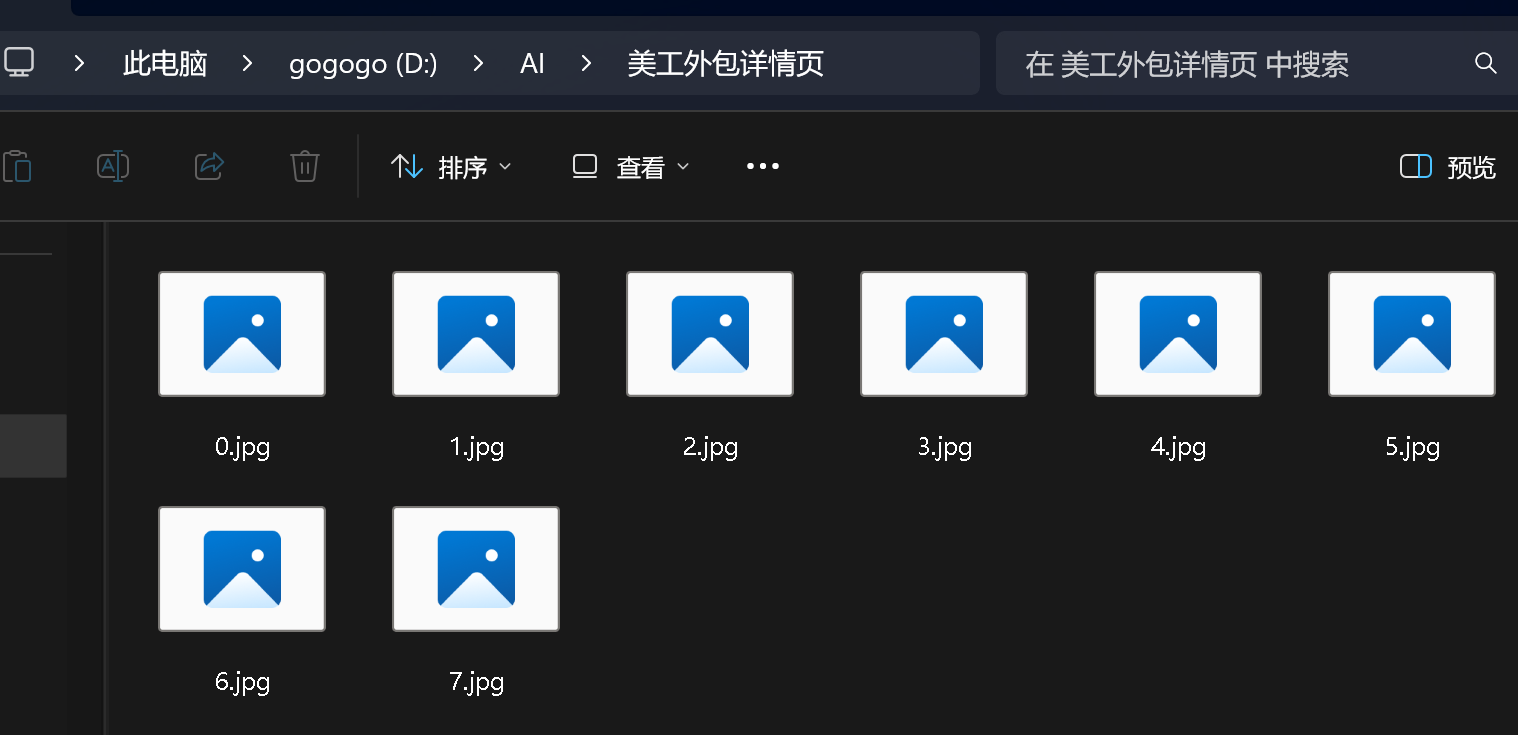Select the thumbnail image of 3.jpg
The height and width of the screenshot is (735, 1518).
(943, 333)
